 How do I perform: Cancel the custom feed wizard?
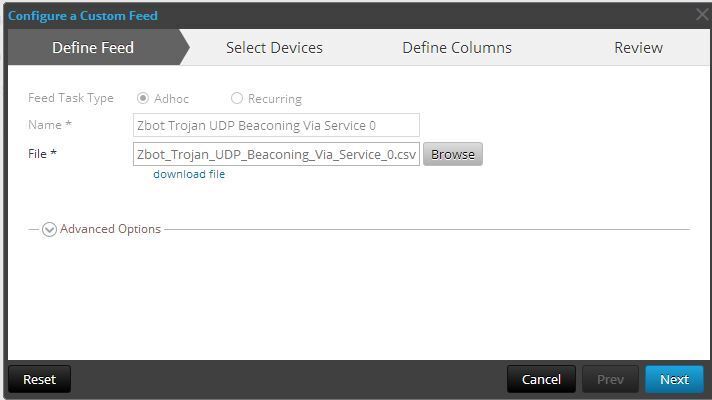[x=541, y=379]
